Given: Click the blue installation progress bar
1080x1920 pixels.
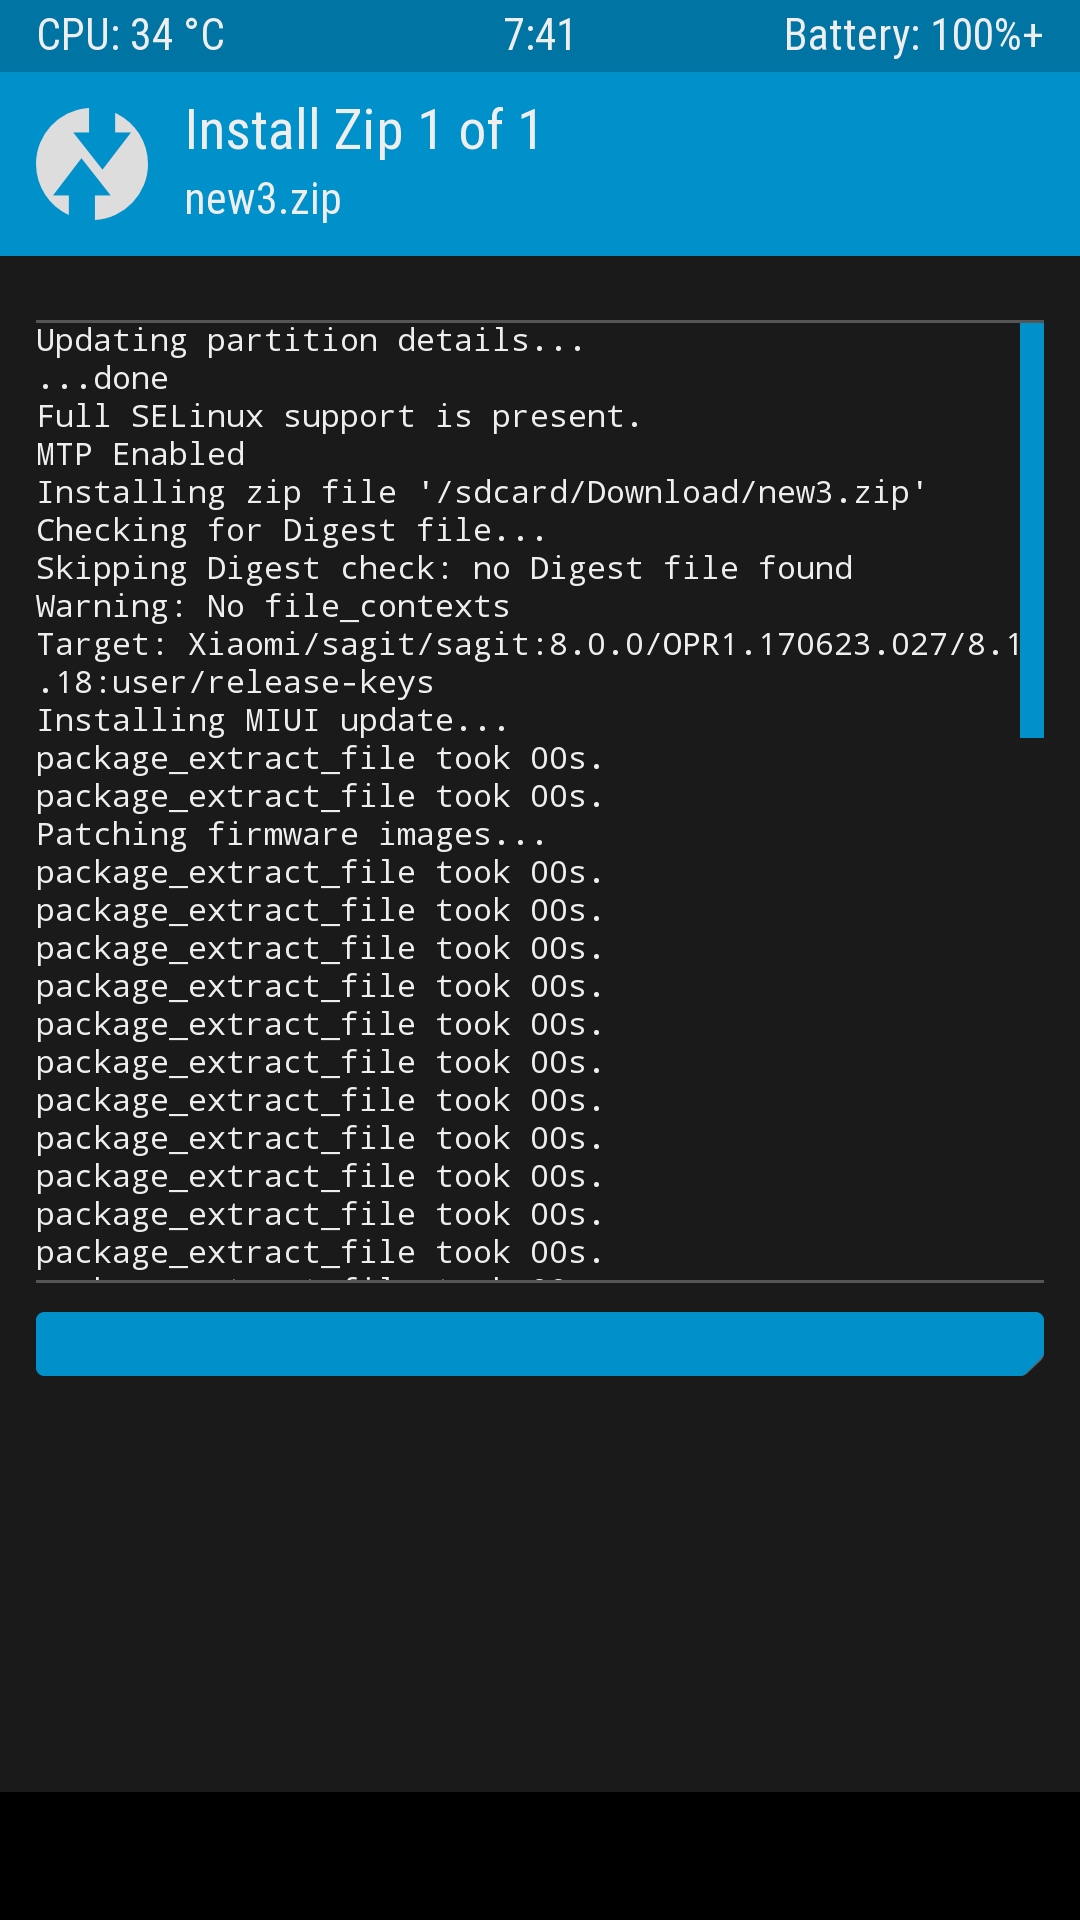Looking at the screenshot, I should (x=539, y=1343).
